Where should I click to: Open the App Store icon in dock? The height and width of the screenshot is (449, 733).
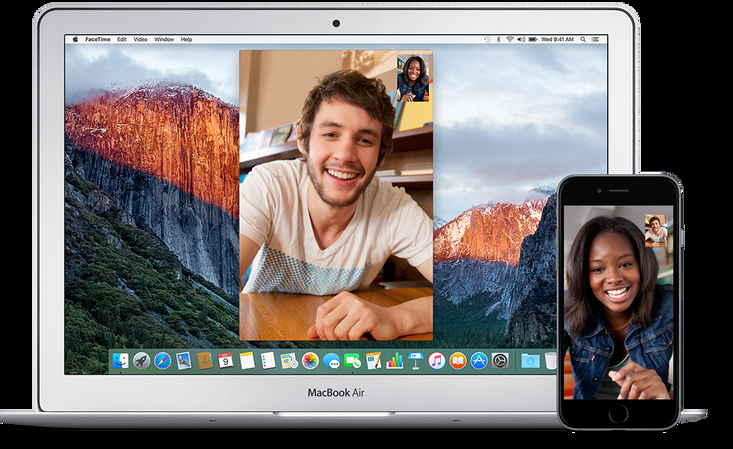coord(479,361)
